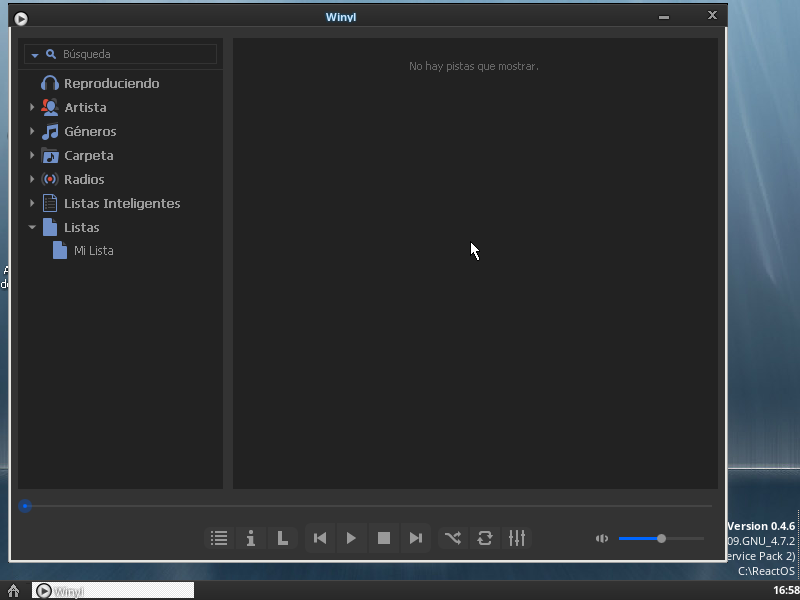Expand the Carpeta node

(32, 155)
